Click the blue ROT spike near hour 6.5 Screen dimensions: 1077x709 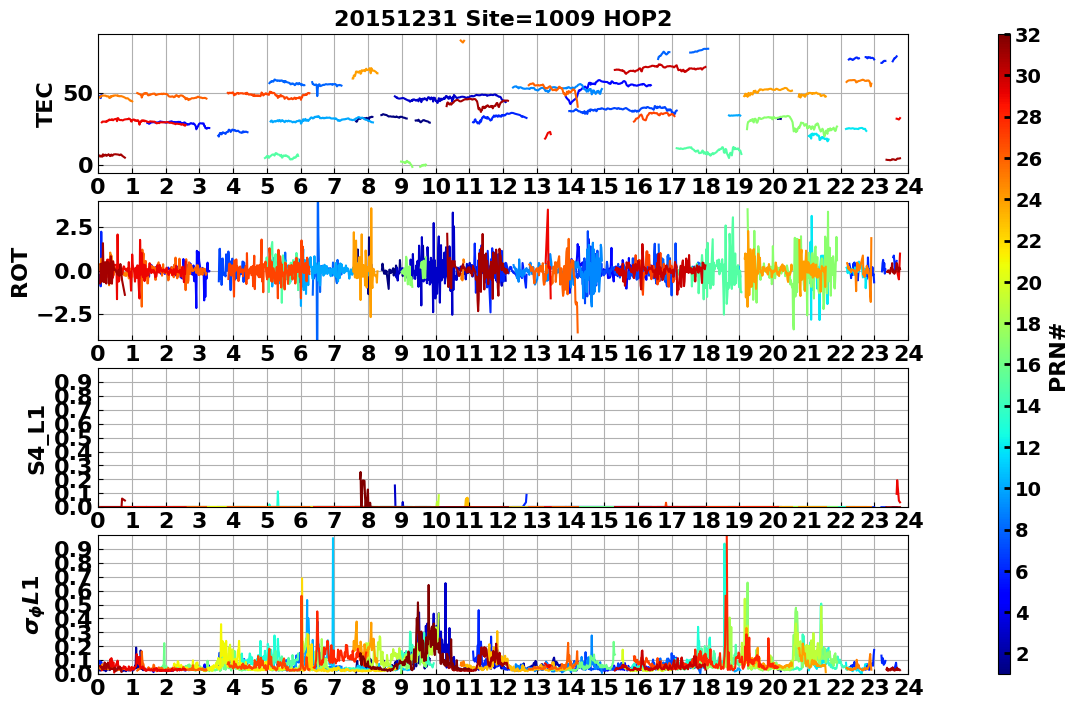point(317,271)
